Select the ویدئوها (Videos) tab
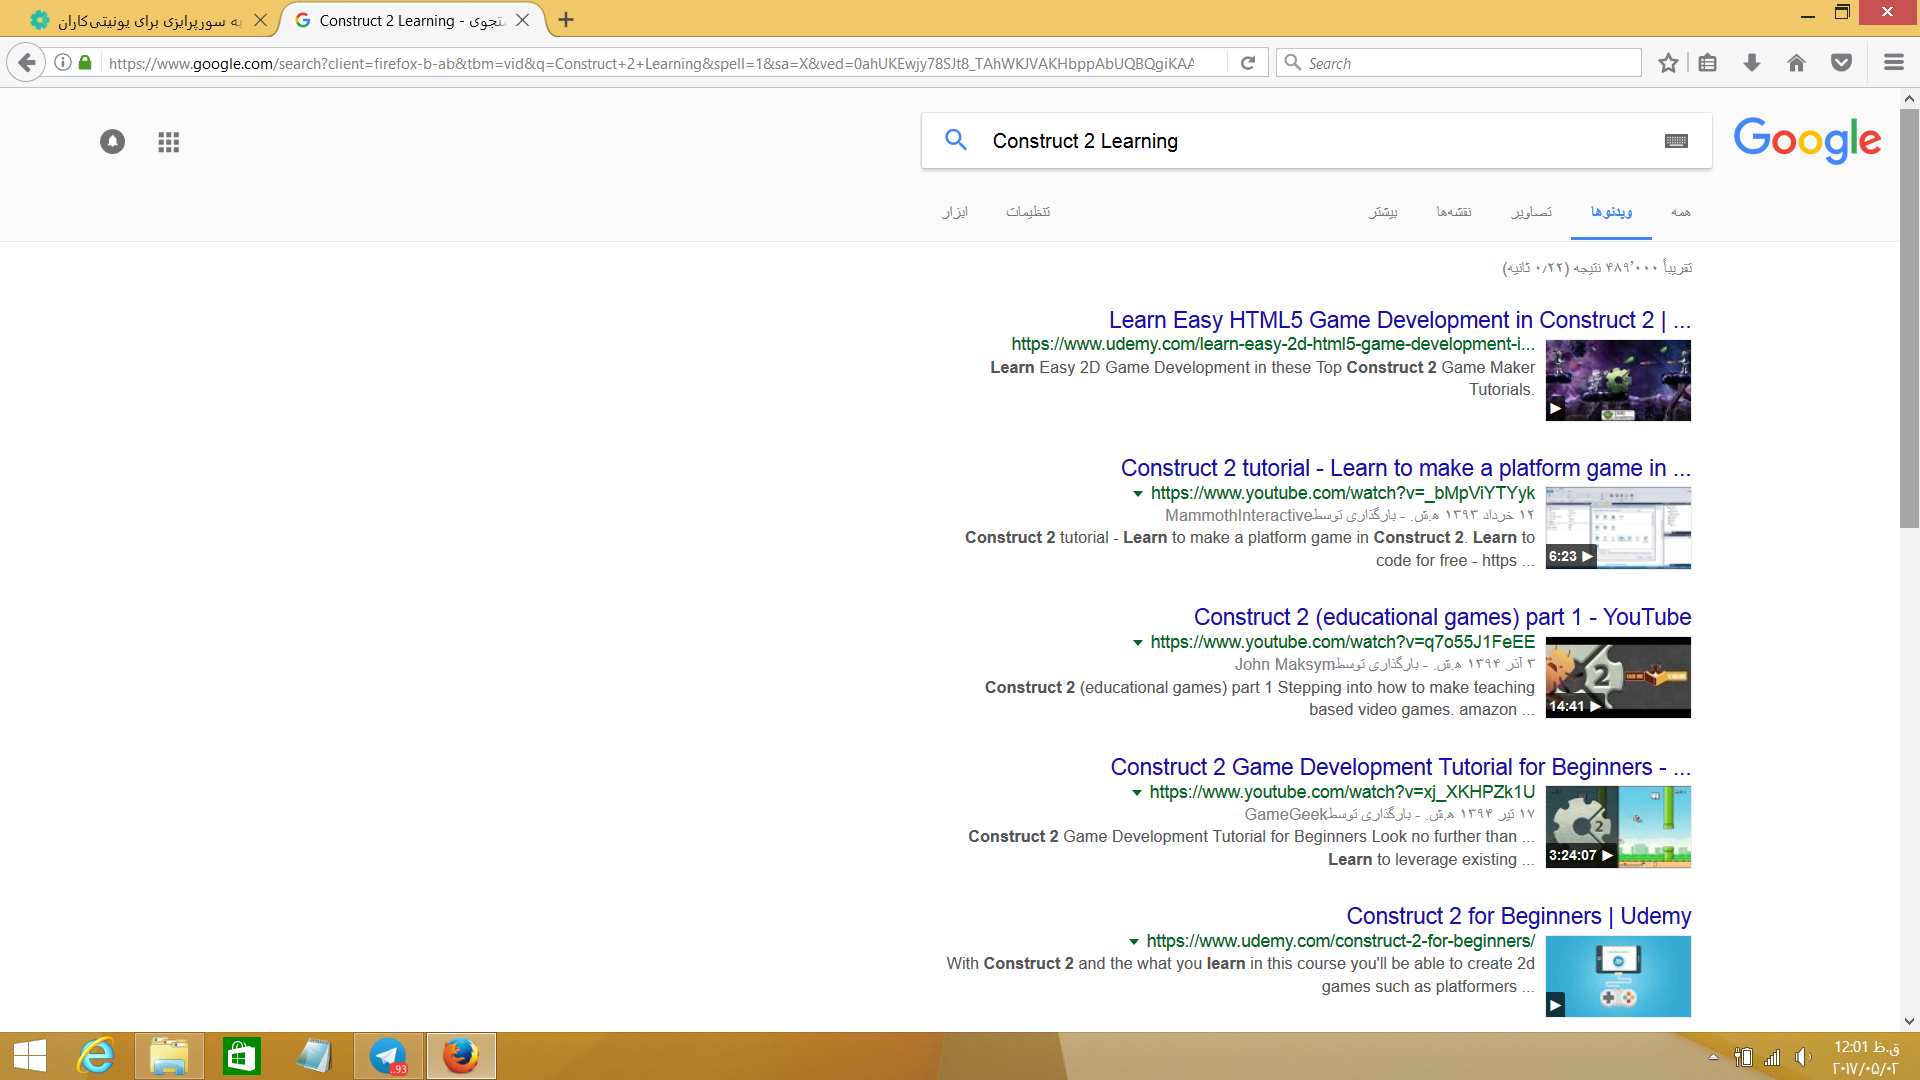The image size is (1920, 1080). (x=1611, y=212)
